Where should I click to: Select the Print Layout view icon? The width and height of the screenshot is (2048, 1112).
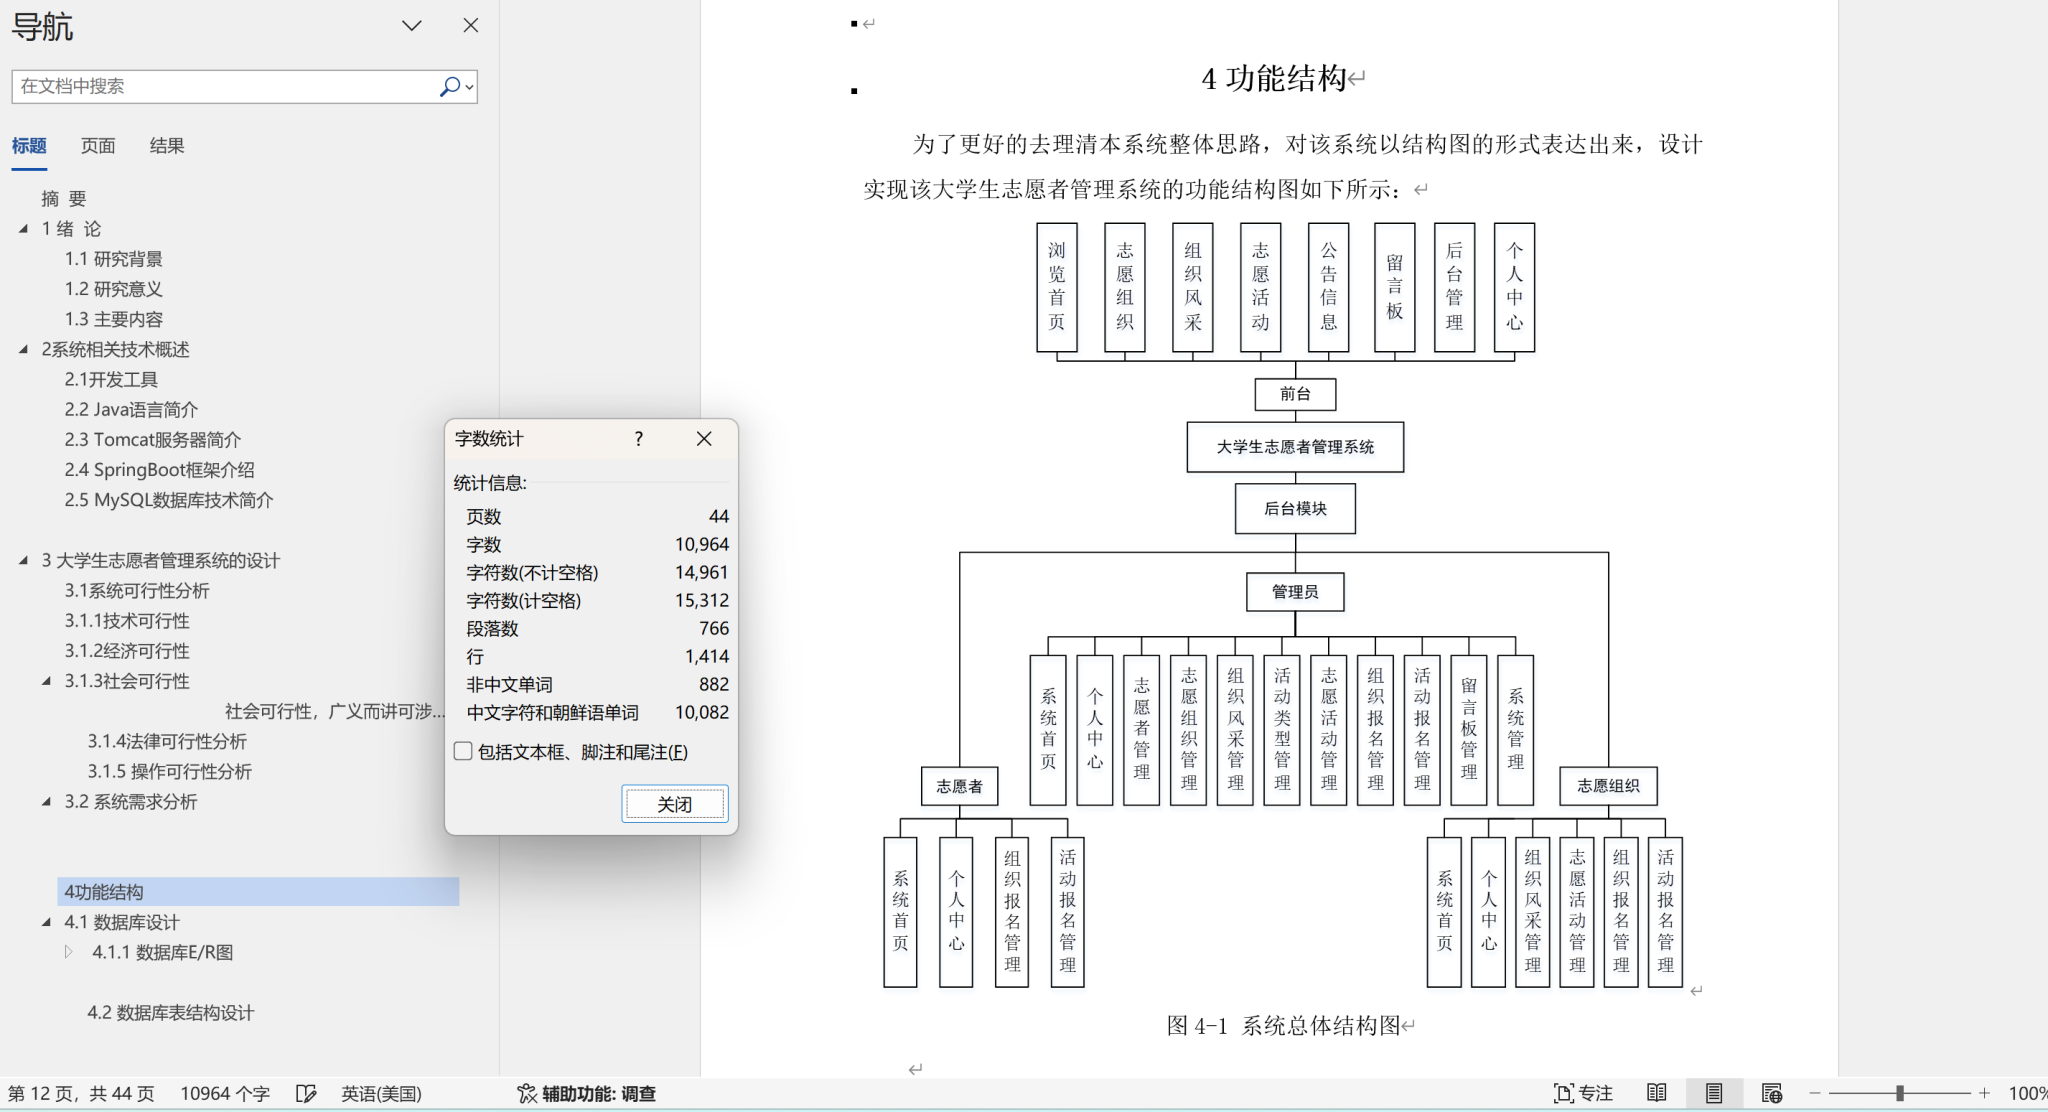pos(1714,1094)
